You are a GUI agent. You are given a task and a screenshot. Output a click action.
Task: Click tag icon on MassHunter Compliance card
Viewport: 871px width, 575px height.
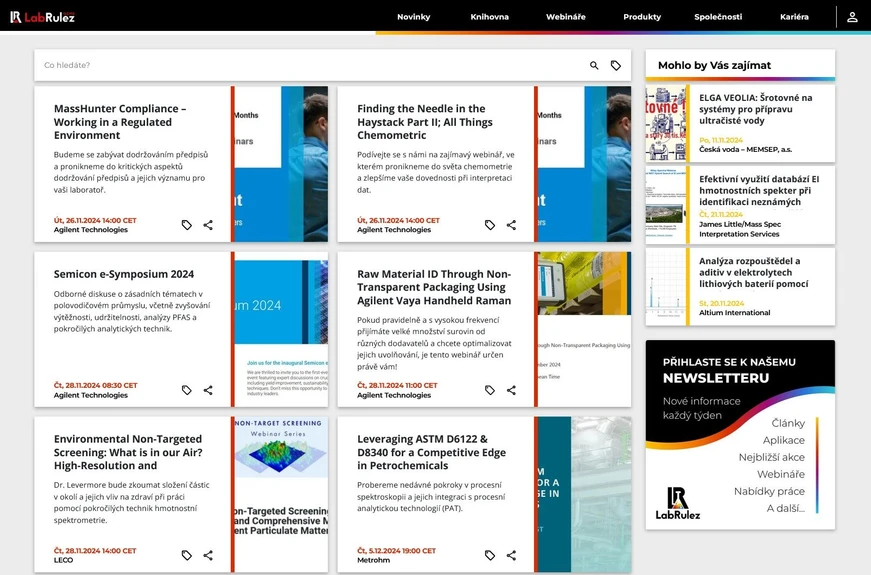click(187, 225)
